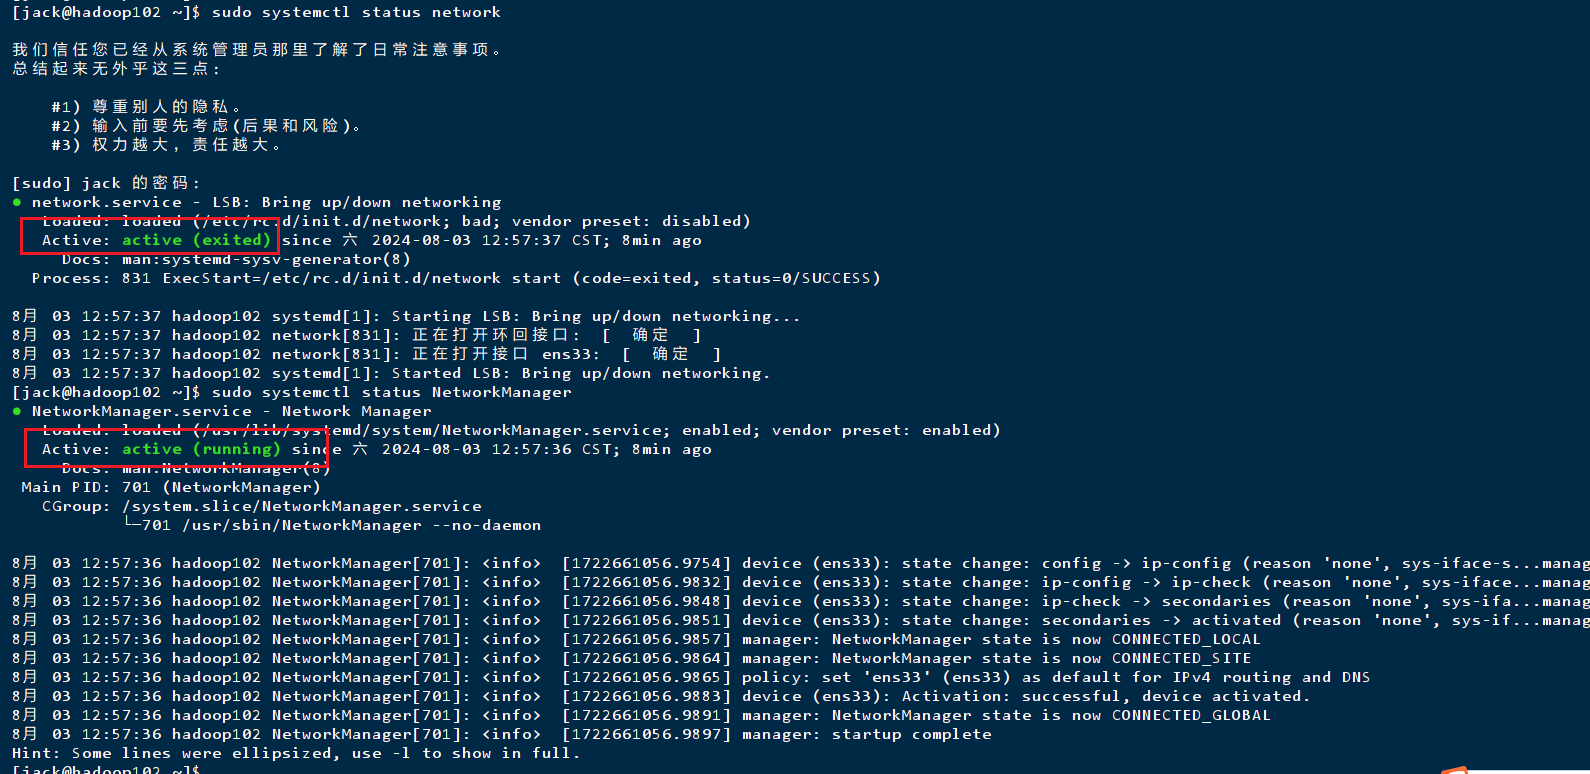Click the "manager: startup complete" log entry
This screenshot has width=1590, height=774.
point(866,734)
